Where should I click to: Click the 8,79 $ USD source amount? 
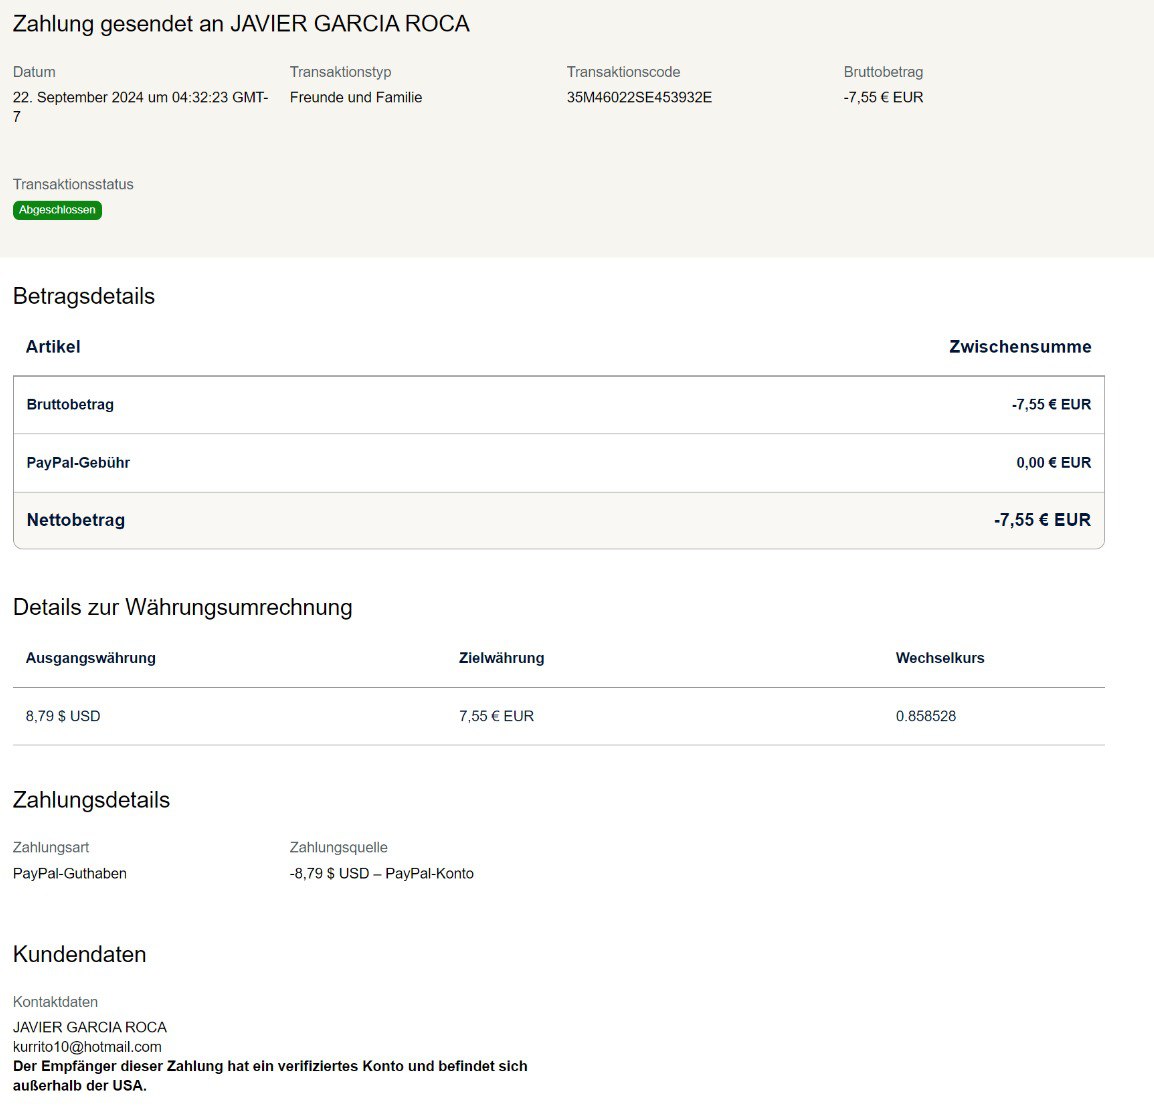click(x=63, y=716)
